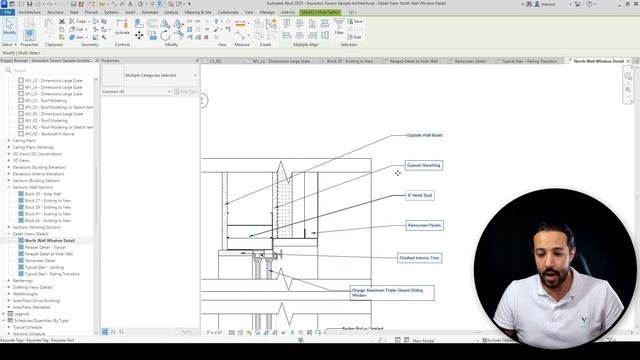Click the Offset tool icon
640x360 pixels.
tap(152, 23)
